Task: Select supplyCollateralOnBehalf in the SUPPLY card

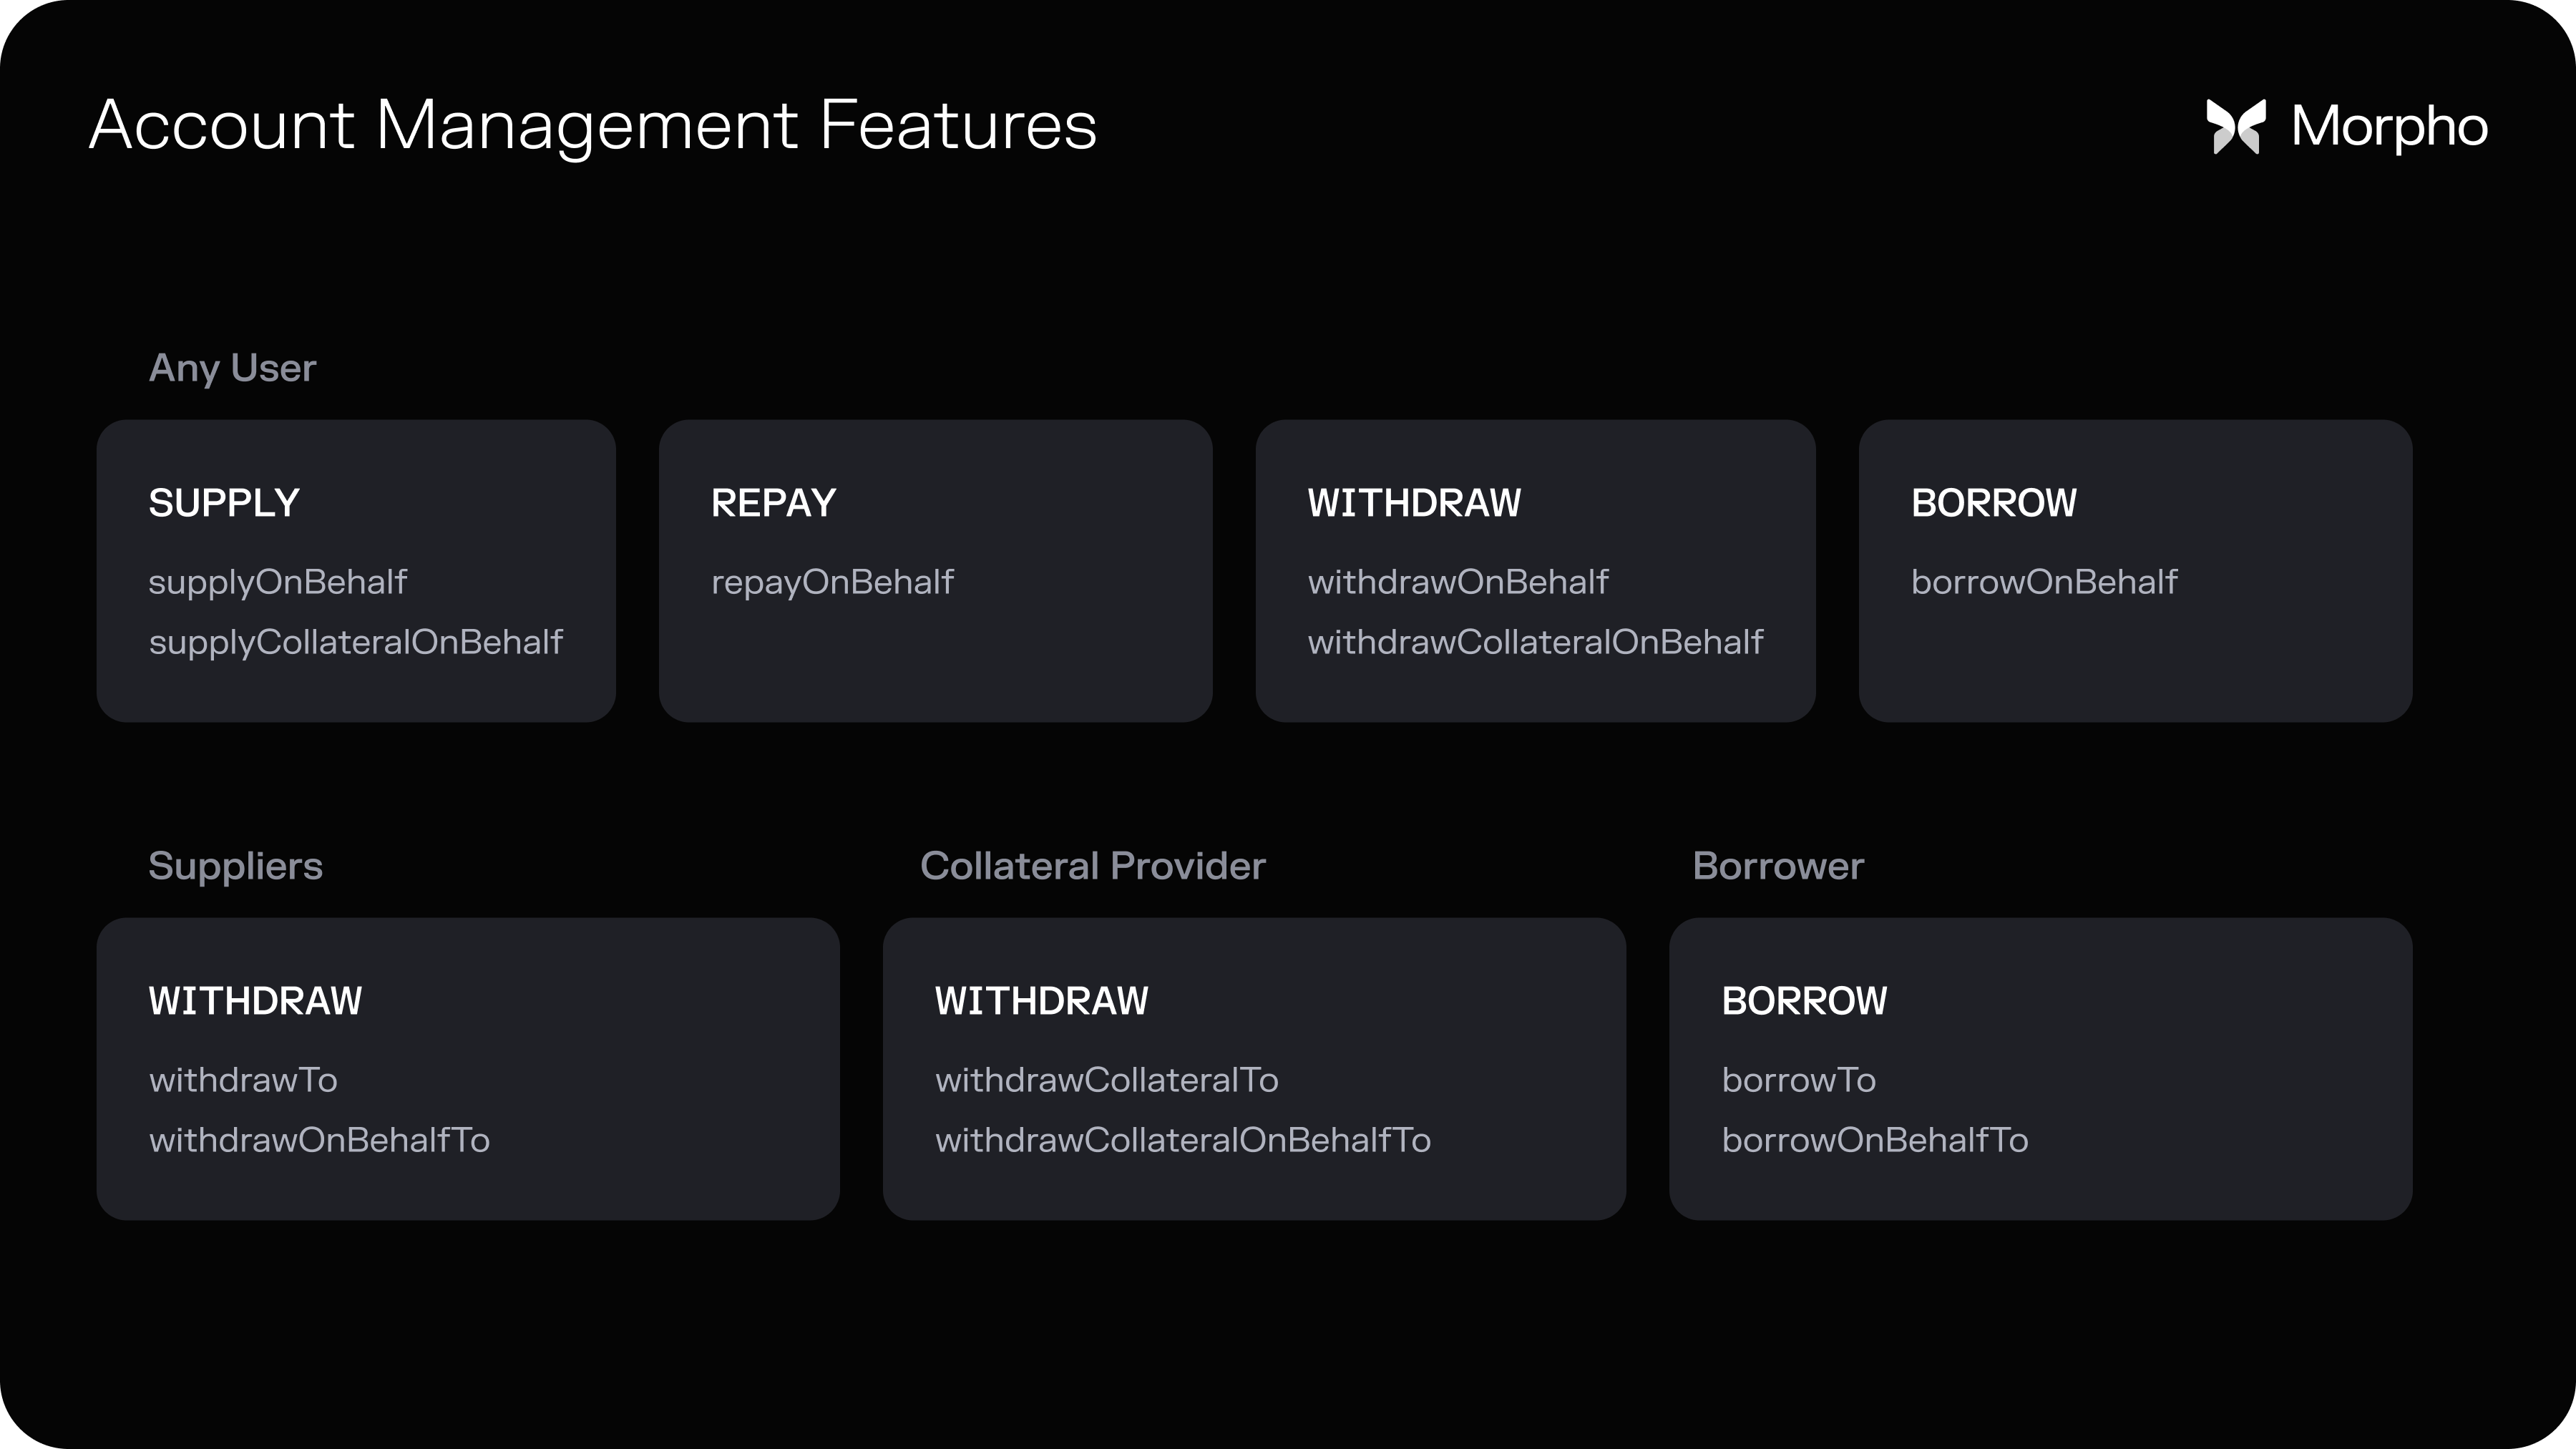Action: pyautogui.click(x=355, y=642)
